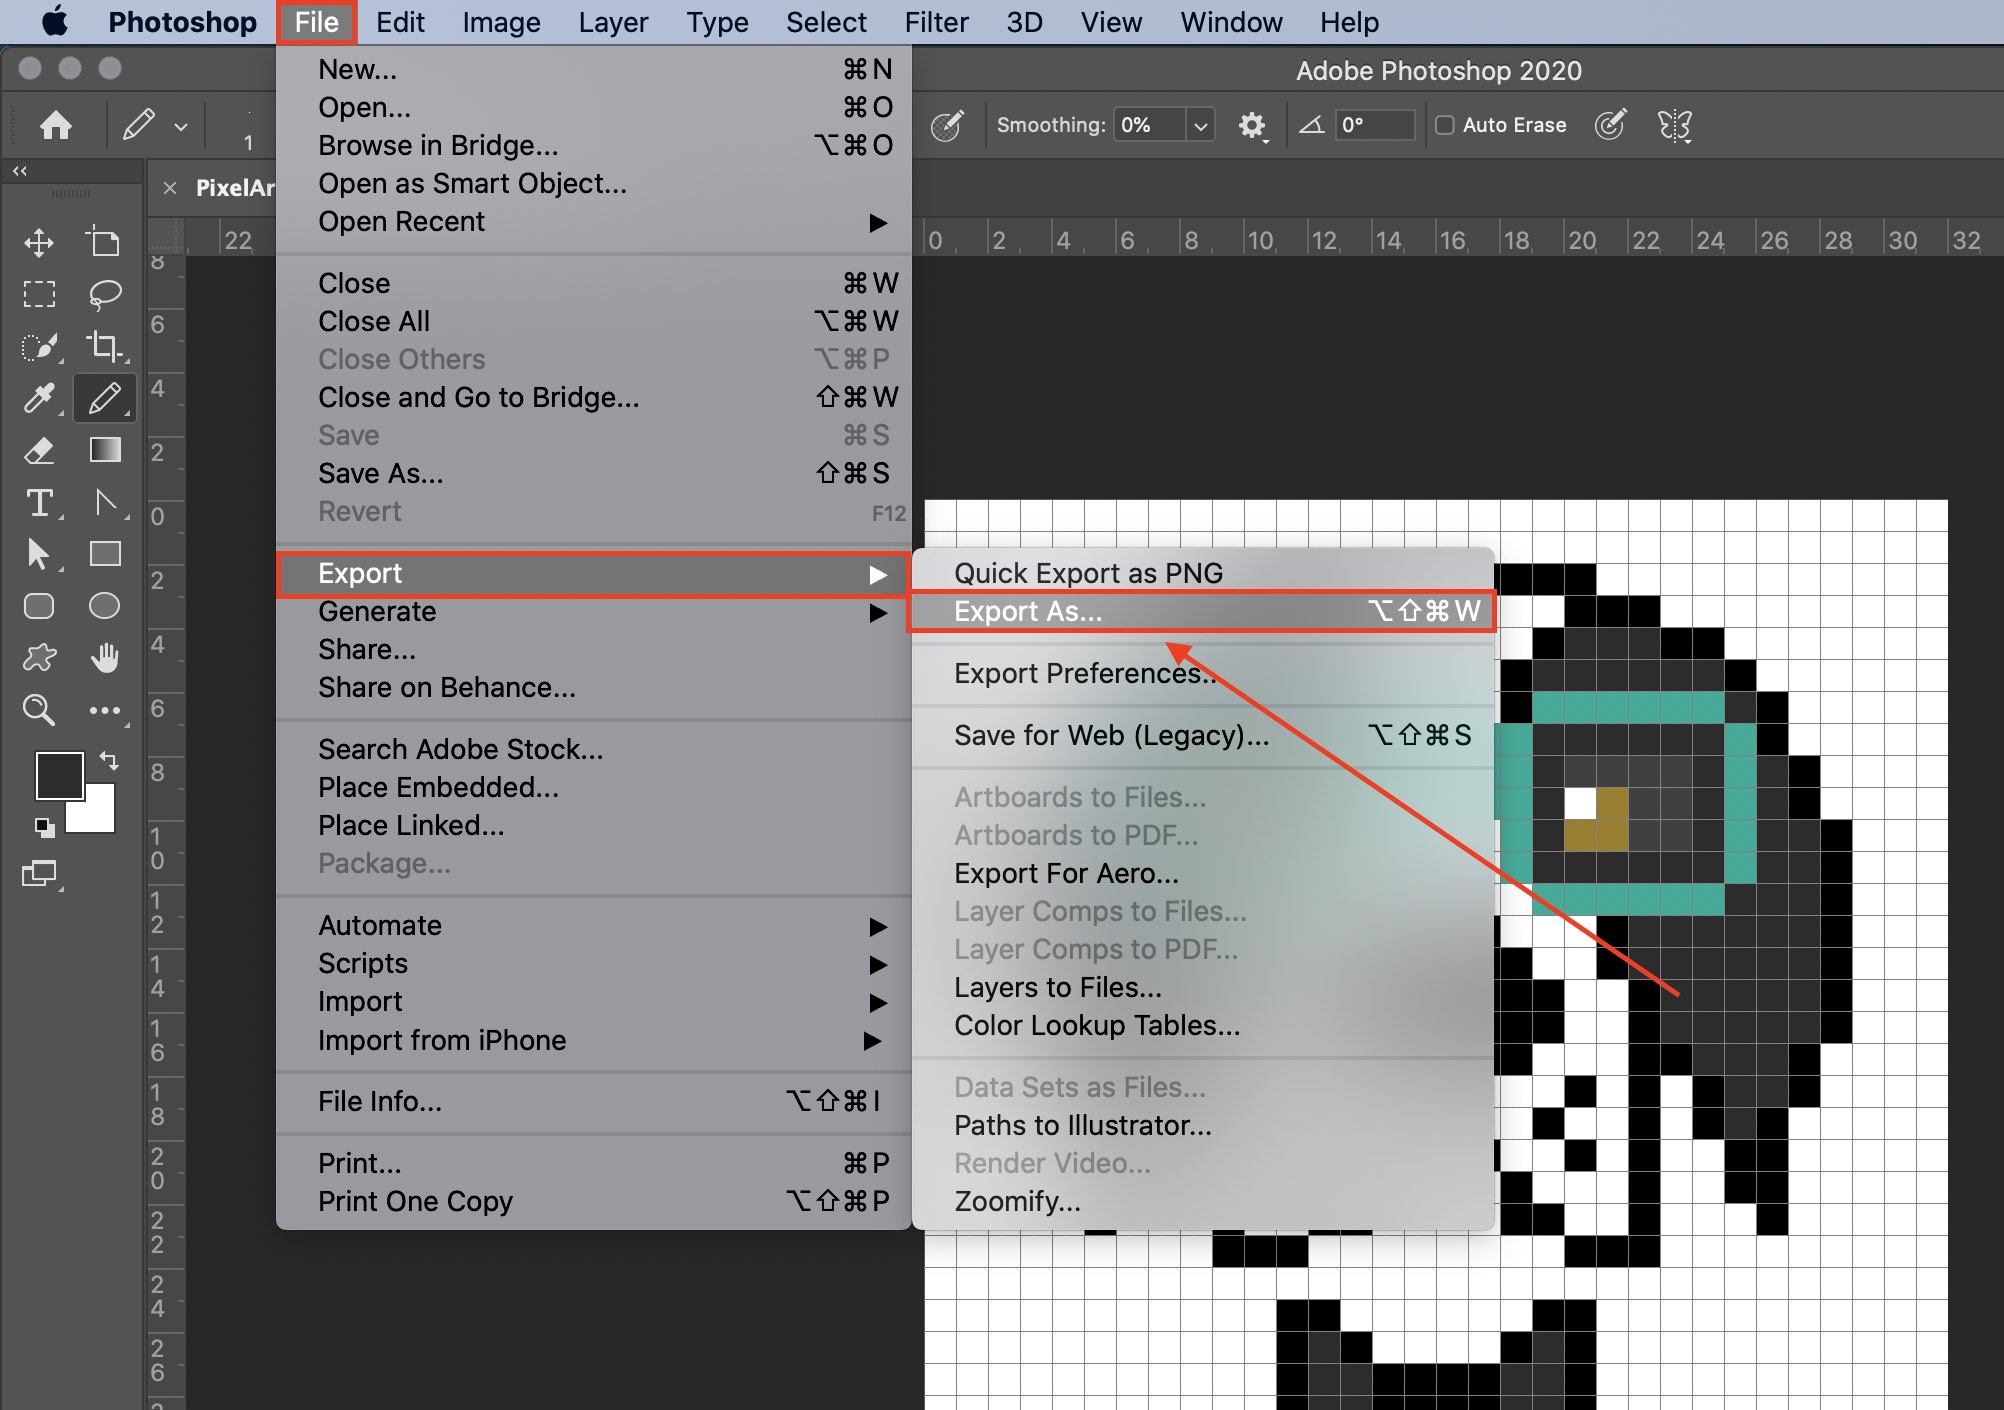Open the foreground color swatch
Image resolution: width=2004 pixels, height=1410 pixels.
(x=58, y=775)
